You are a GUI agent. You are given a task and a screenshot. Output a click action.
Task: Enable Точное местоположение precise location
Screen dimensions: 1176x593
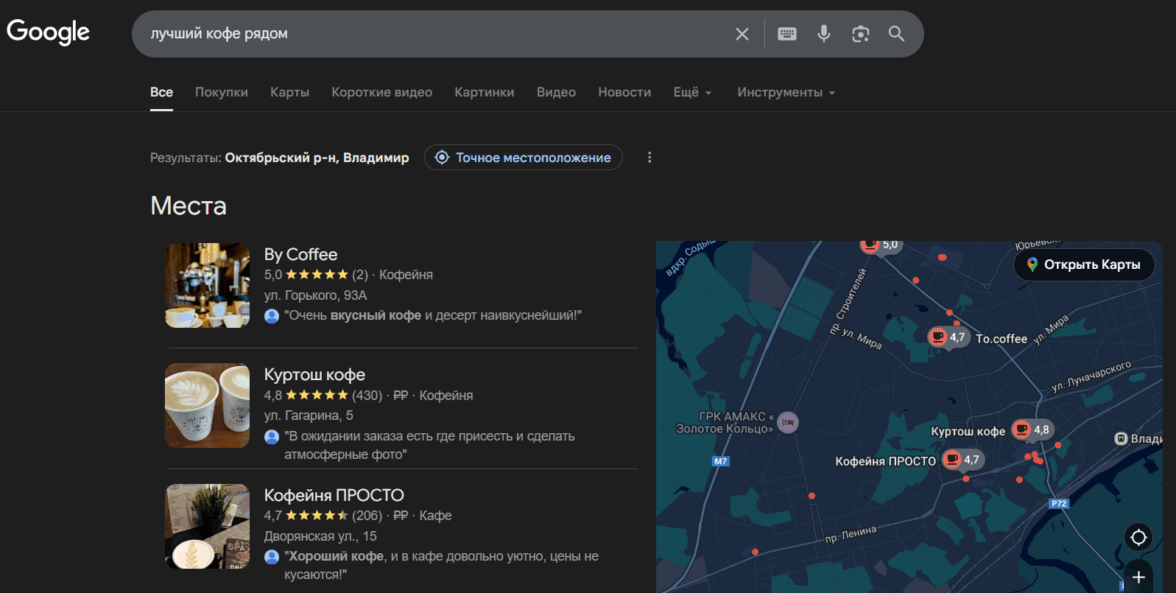(523, 158)
